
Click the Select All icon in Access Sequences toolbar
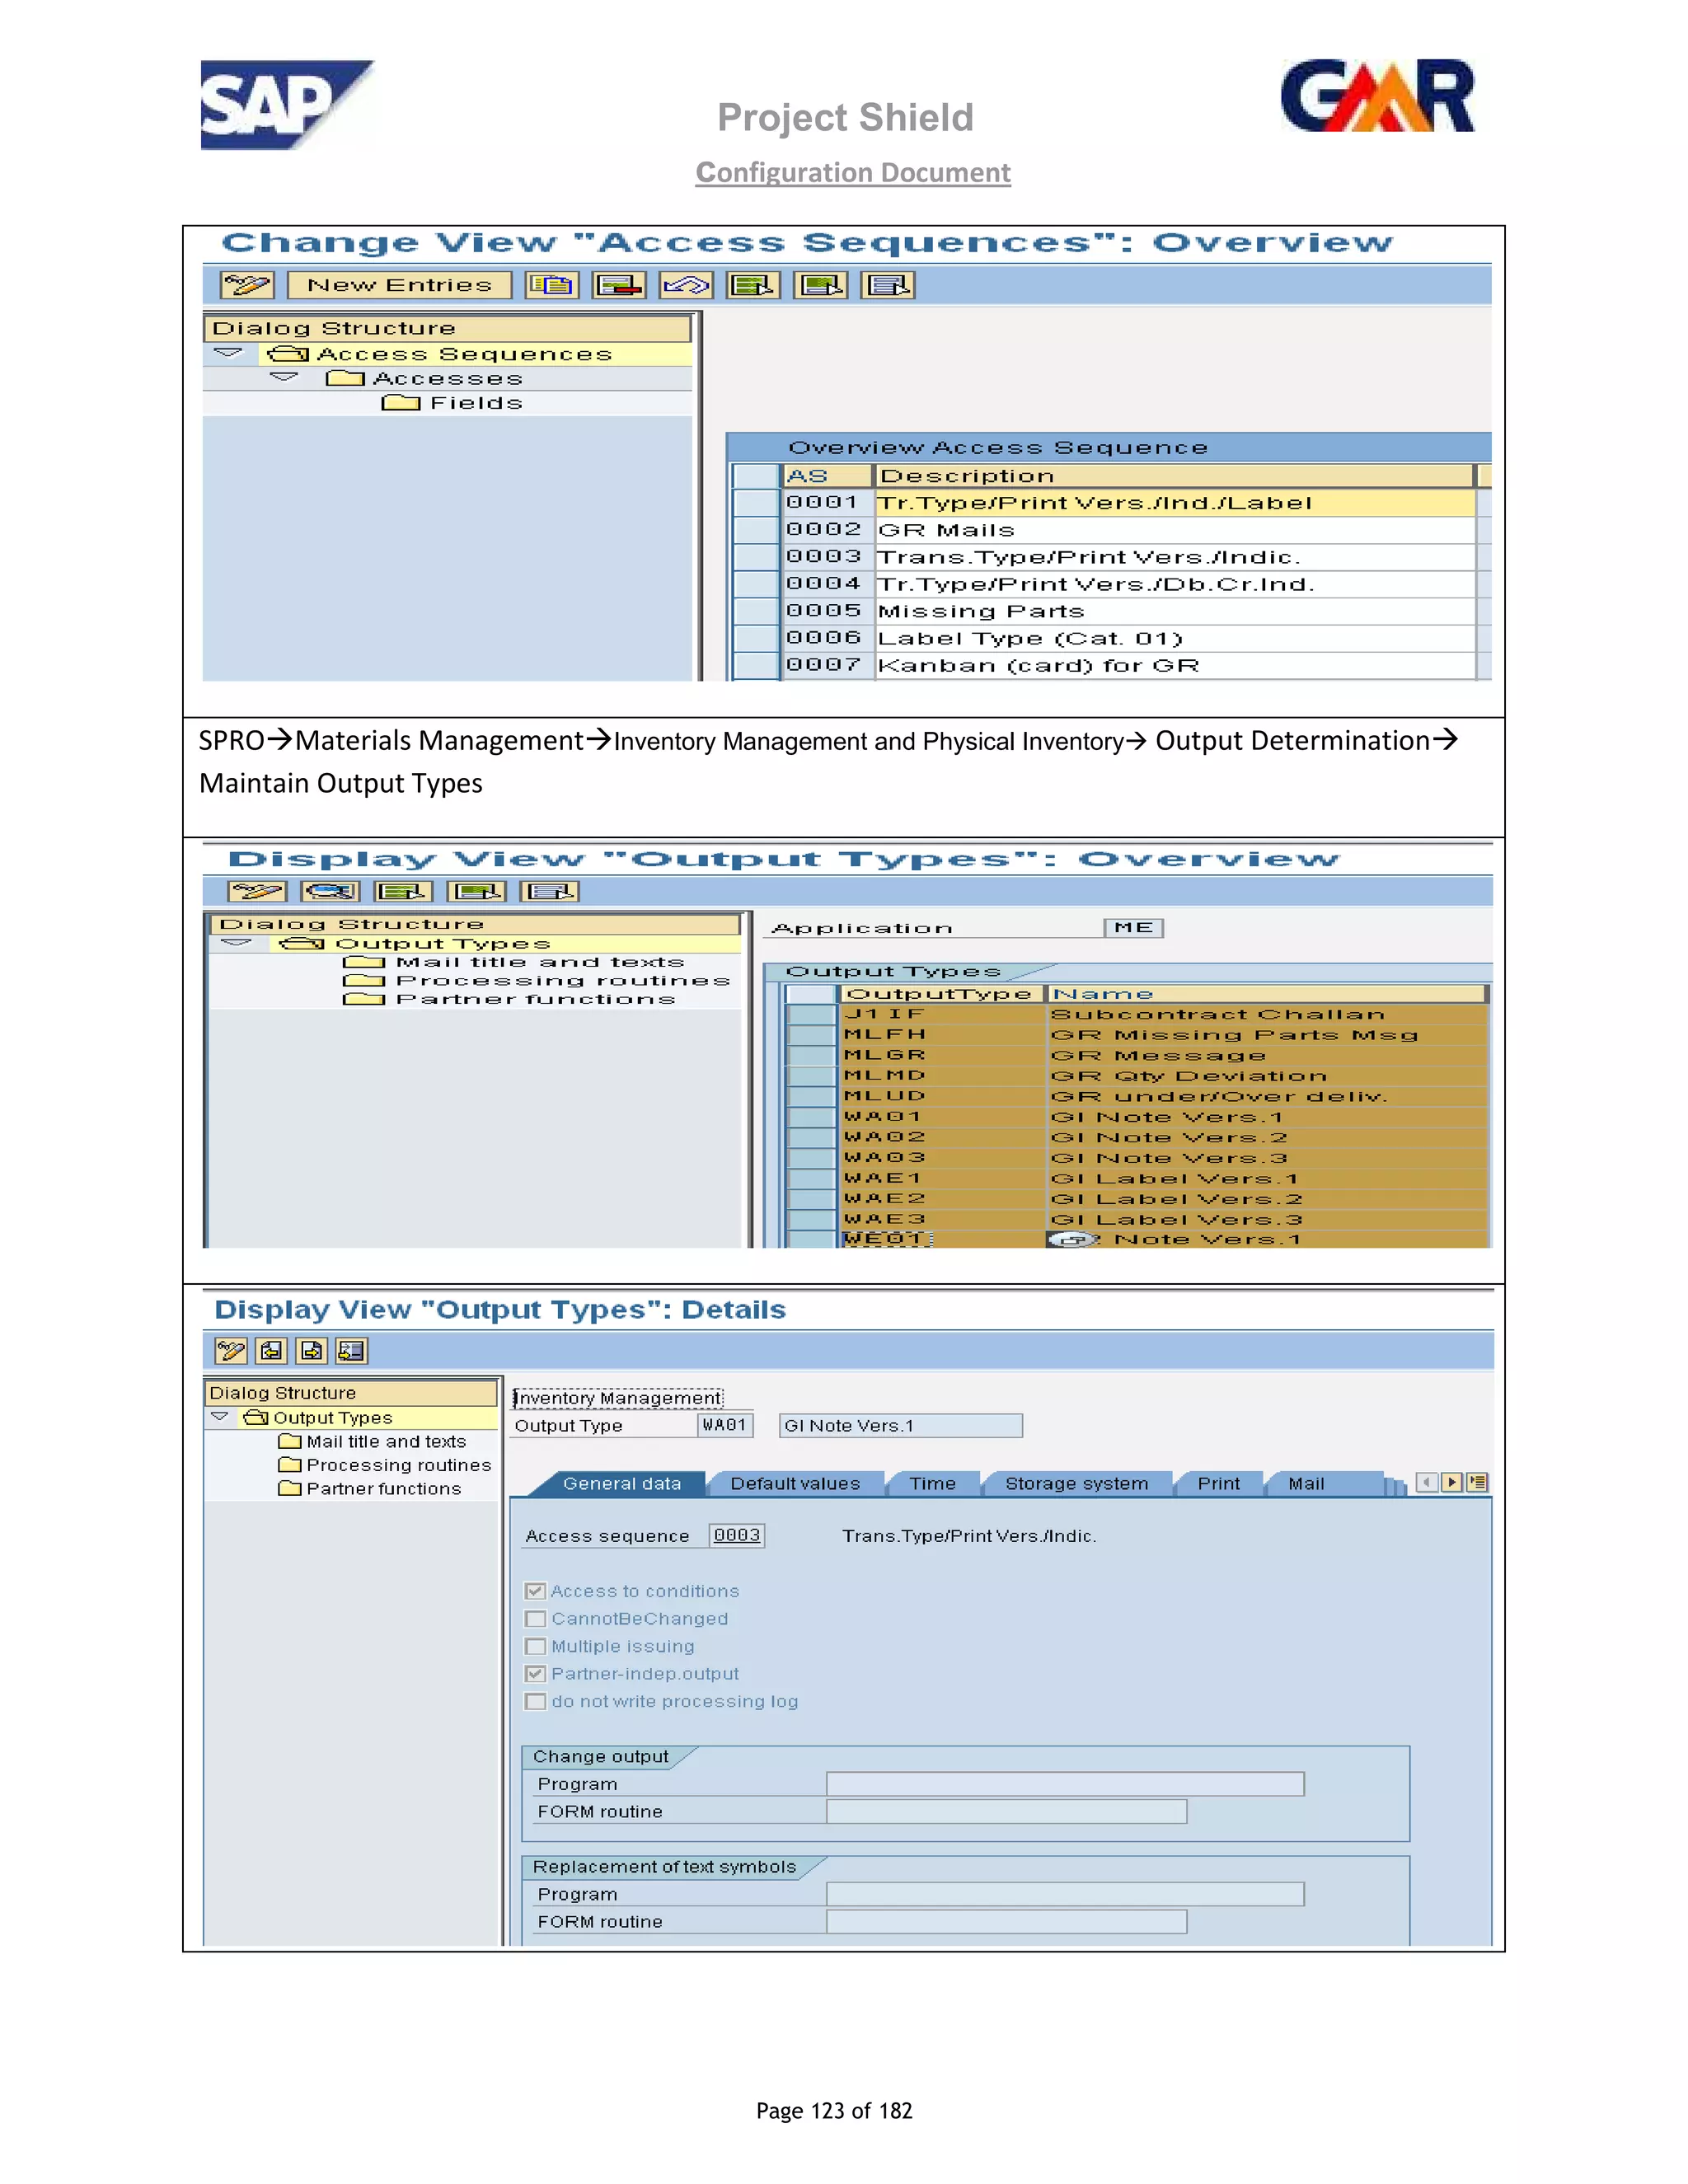(x=753, y=285)
